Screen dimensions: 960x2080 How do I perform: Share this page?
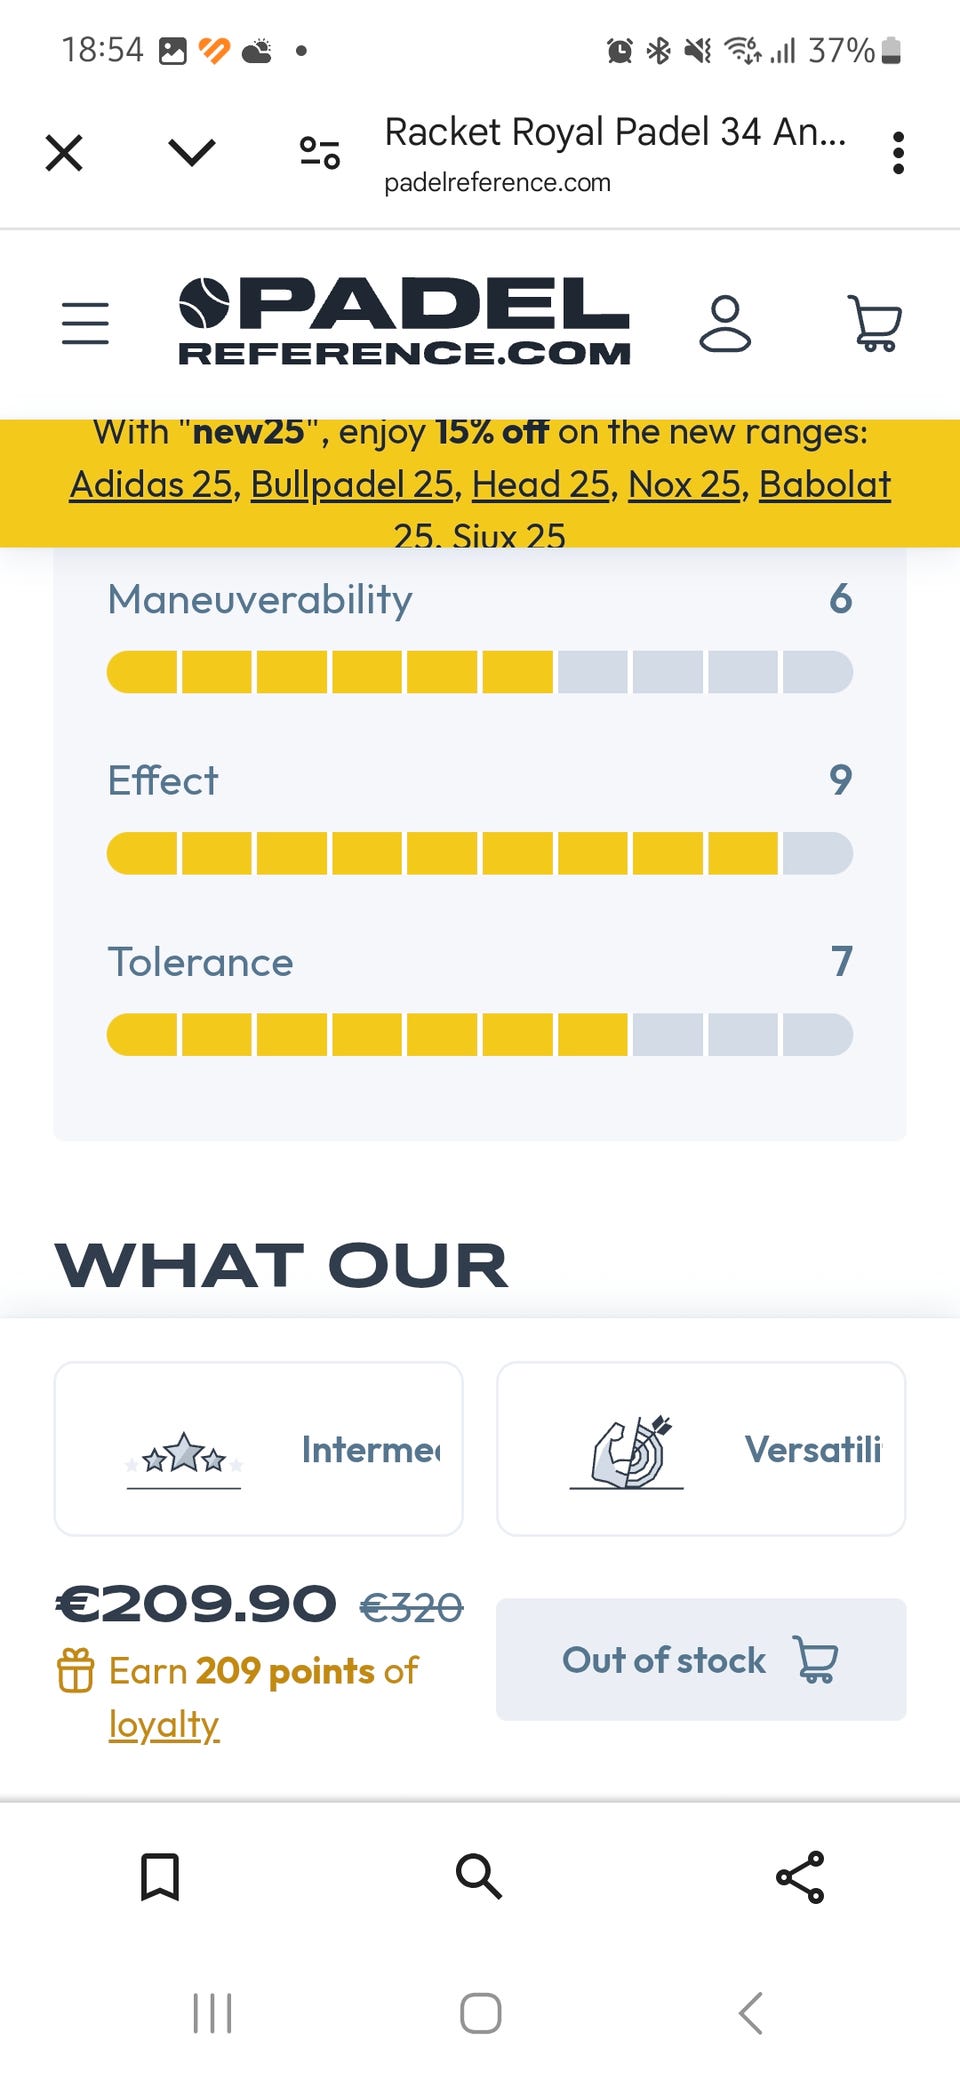pyautogui.click(x=800, y=1876)
